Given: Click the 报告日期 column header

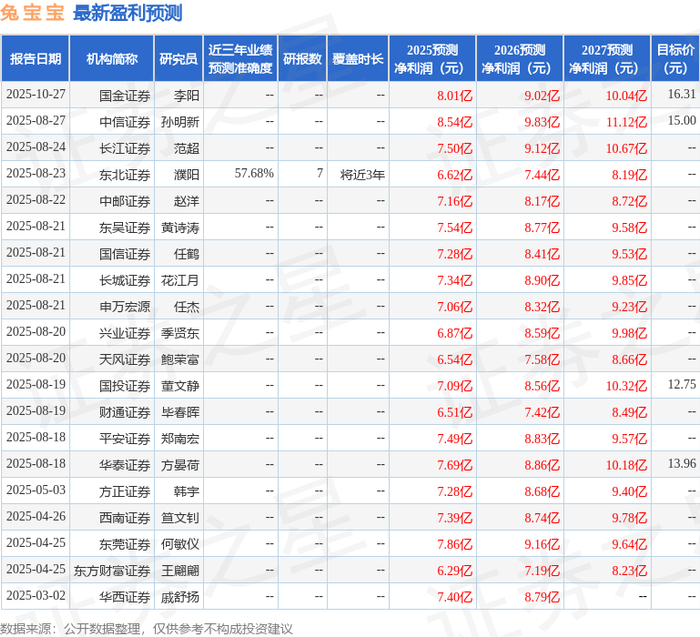Looking at the screenshot, I should coord(35,58).
